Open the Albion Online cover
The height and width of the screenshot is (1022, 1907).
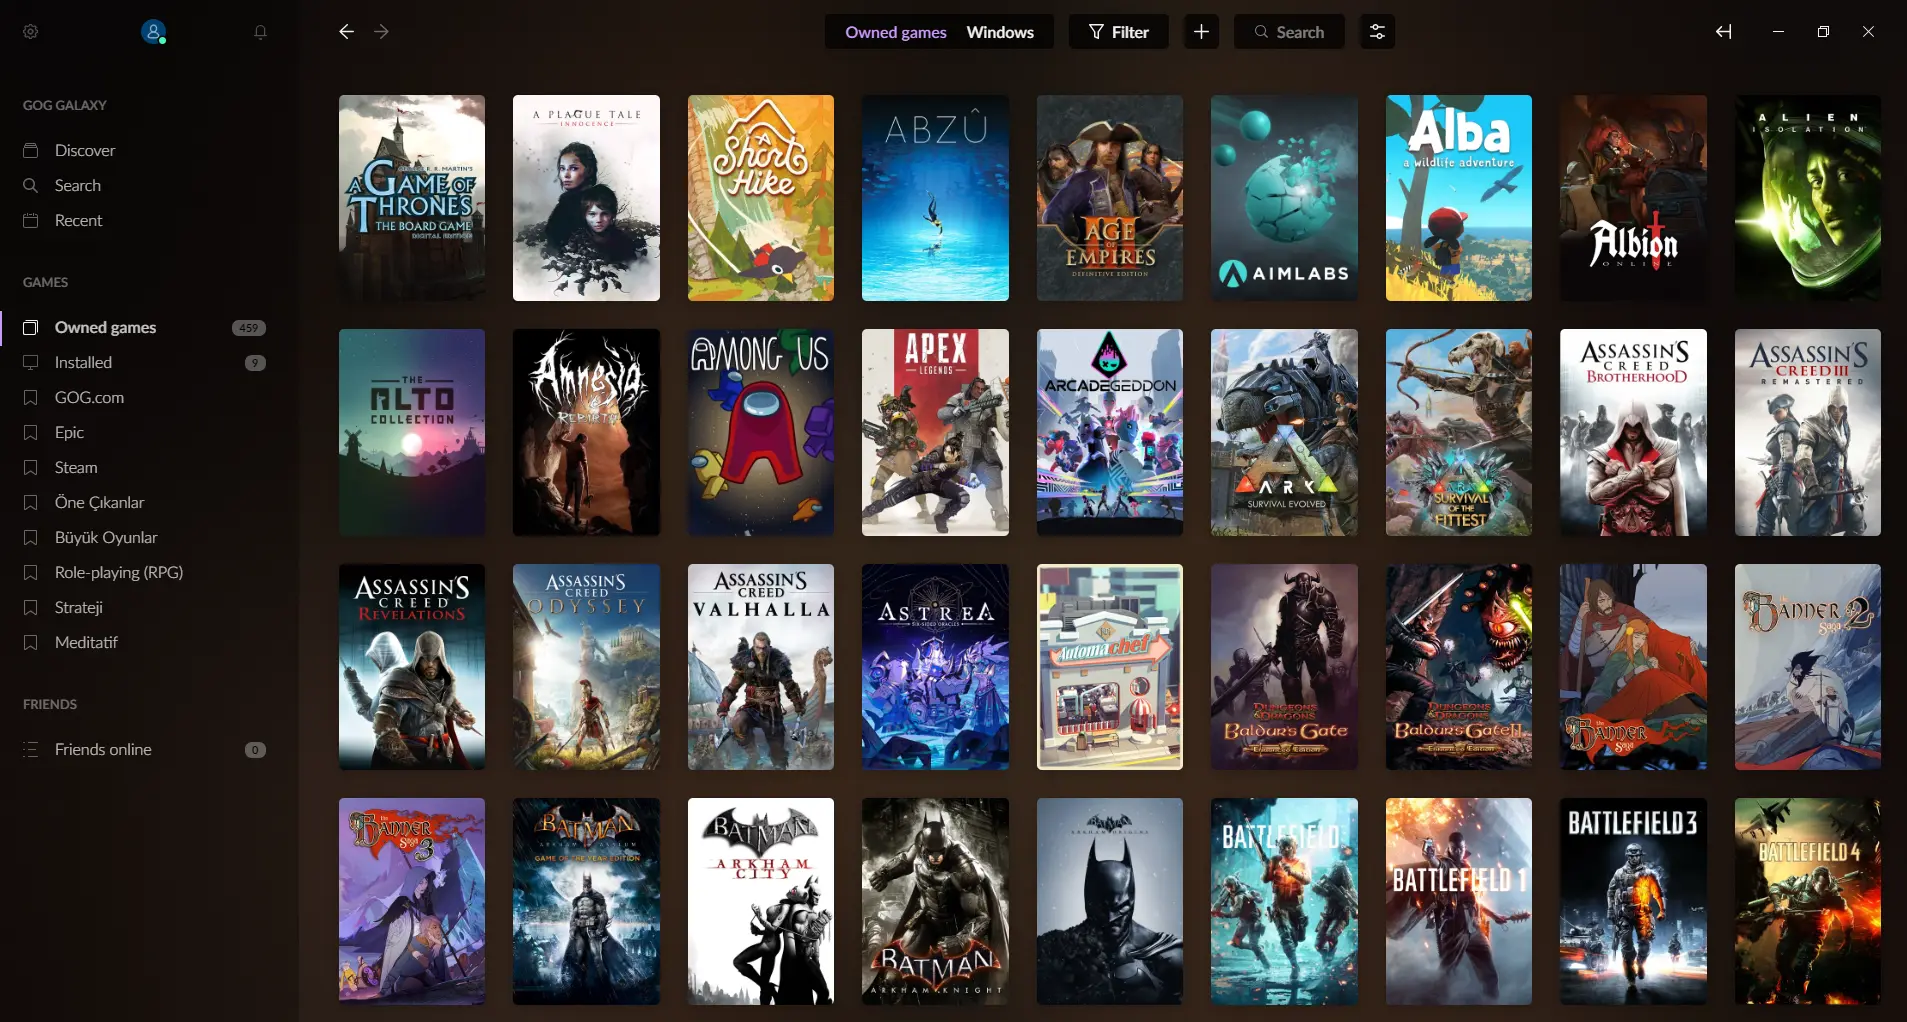[1633, 198]
